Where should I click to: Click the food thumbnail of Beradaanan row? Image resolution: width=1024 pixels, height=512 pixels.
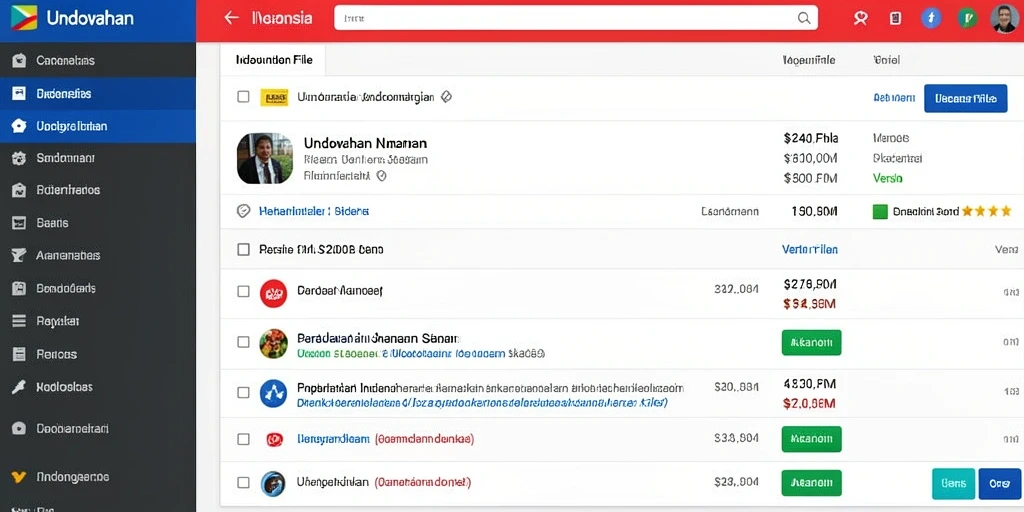pyautogui.click(x=274, y=344)
